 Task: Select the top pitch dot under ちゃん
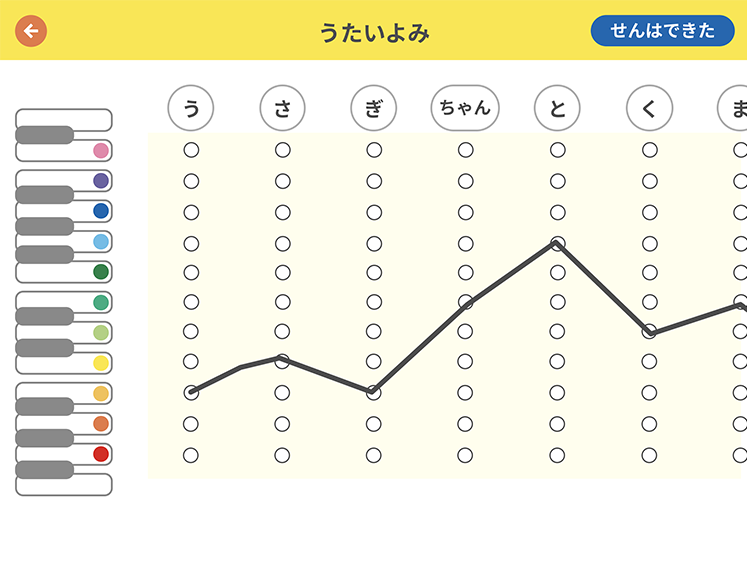point(465,150)
